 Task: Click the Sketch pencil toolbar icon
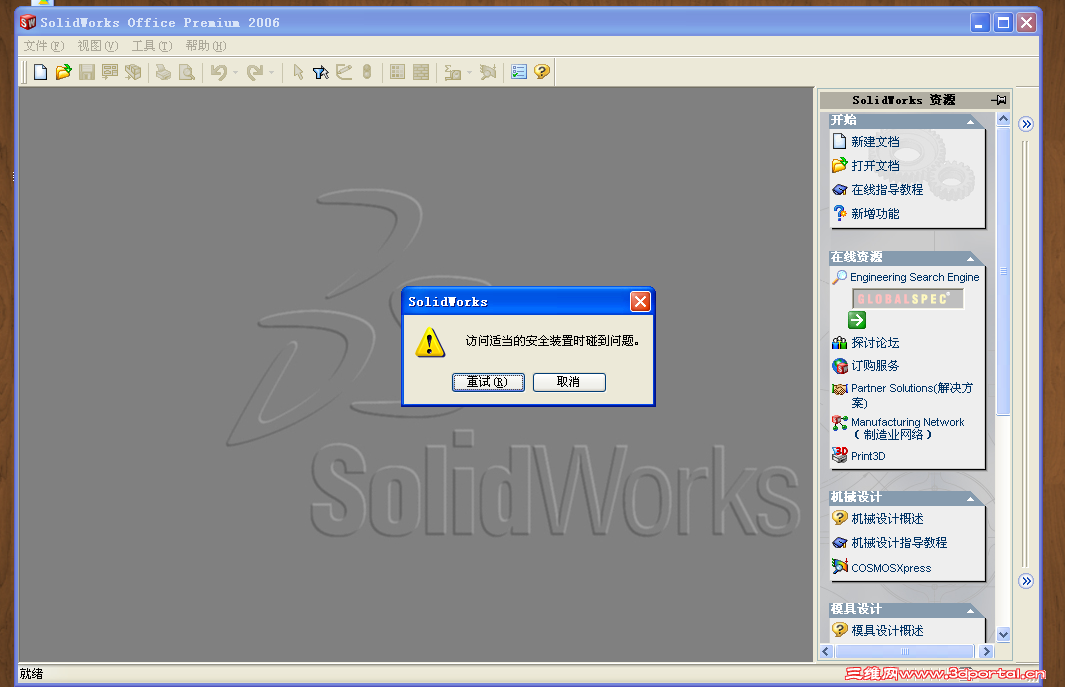[344, 72]
